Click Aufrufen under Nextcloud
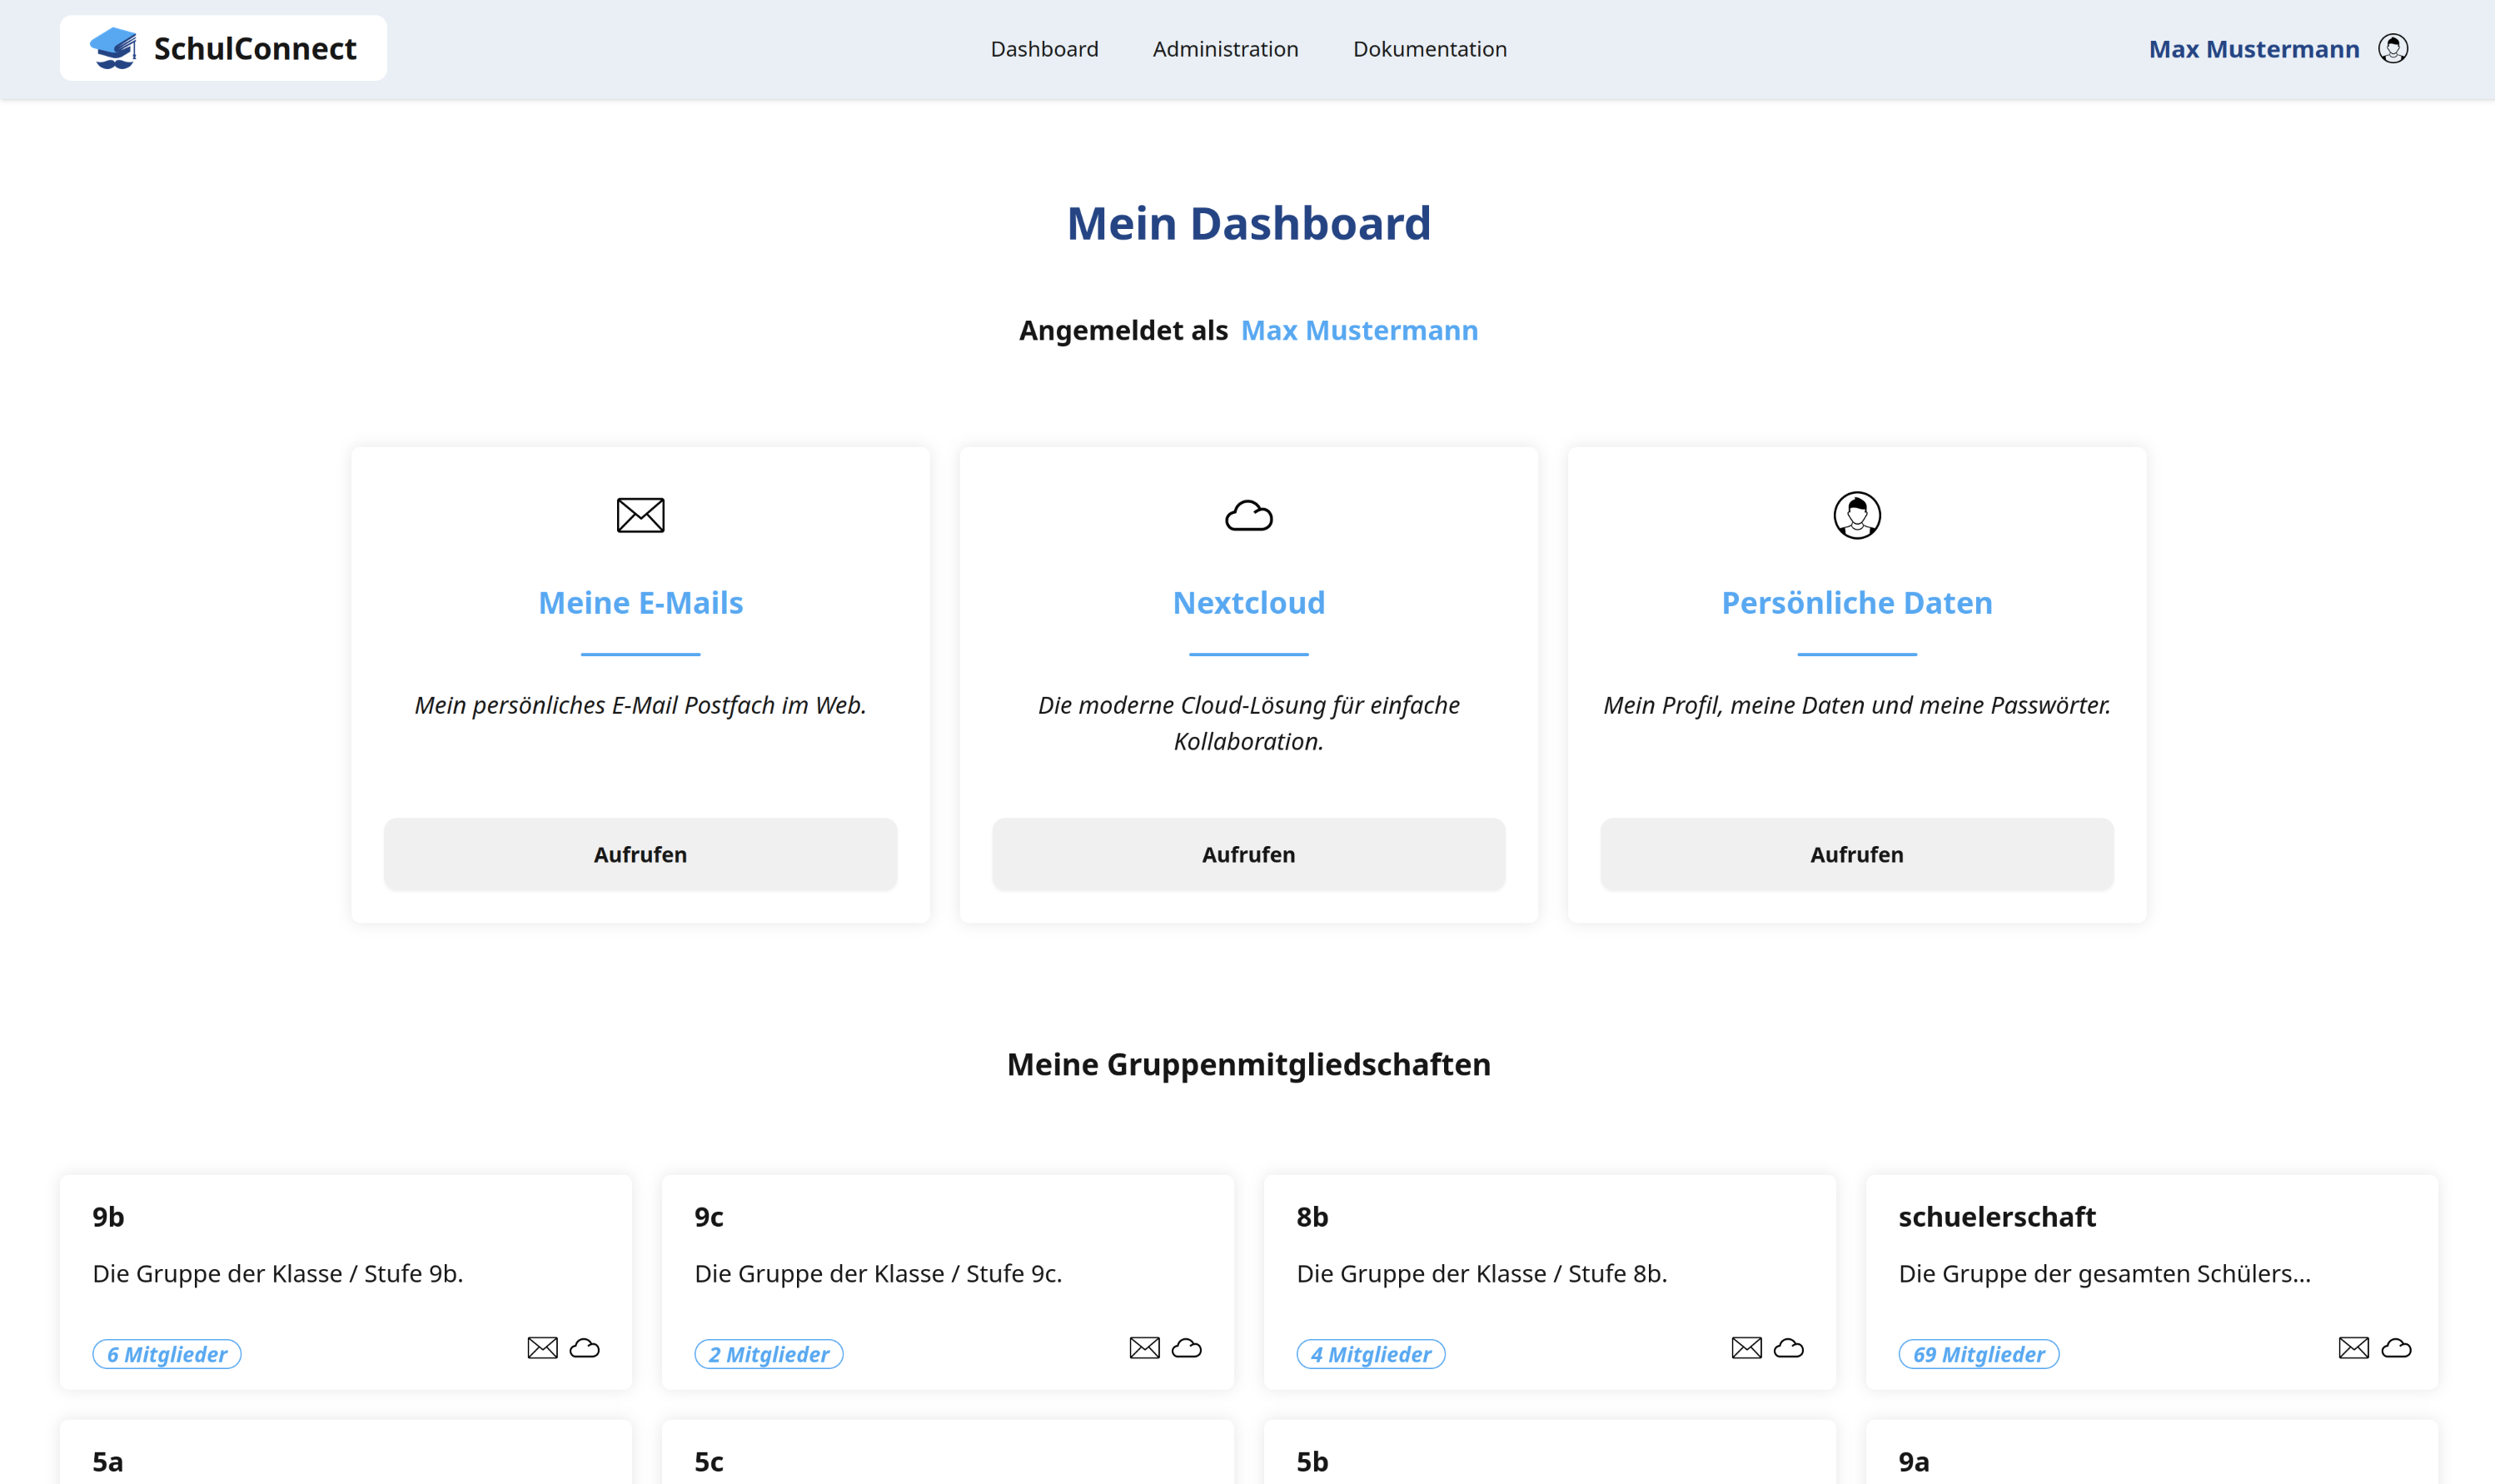Image resolution: width=2495 pixels, height=1484 pixels. click(1249, 854)
